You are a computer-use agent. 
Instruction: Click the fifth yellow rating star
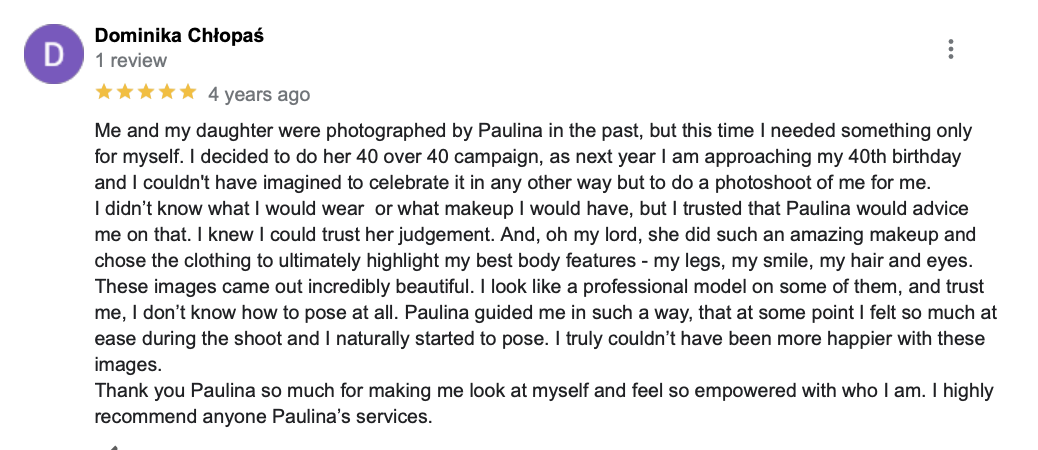click(x=188, y=93)
